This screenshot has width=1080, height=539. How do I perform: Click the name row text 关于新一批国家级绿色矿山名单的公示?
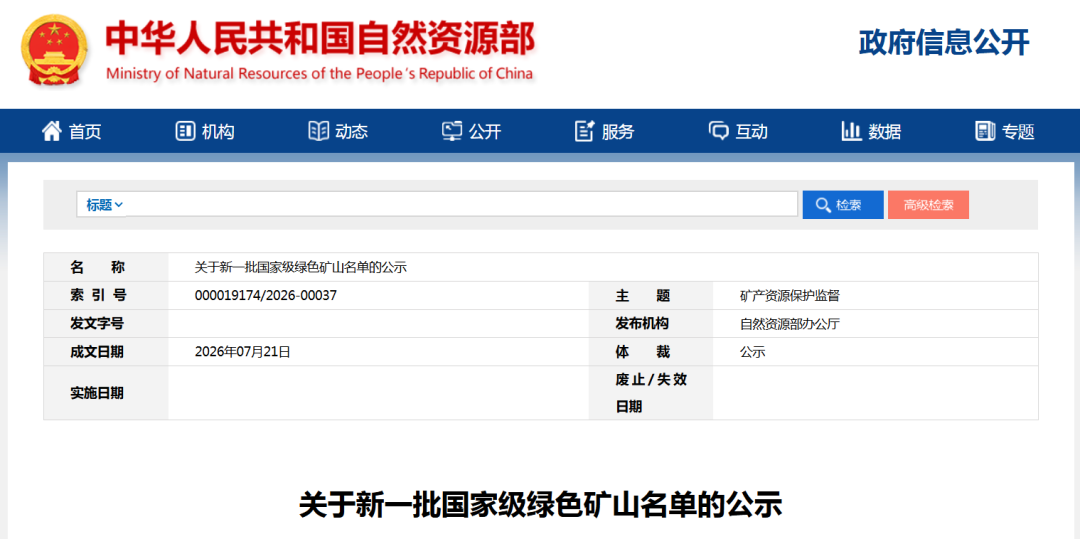(301, 267)
